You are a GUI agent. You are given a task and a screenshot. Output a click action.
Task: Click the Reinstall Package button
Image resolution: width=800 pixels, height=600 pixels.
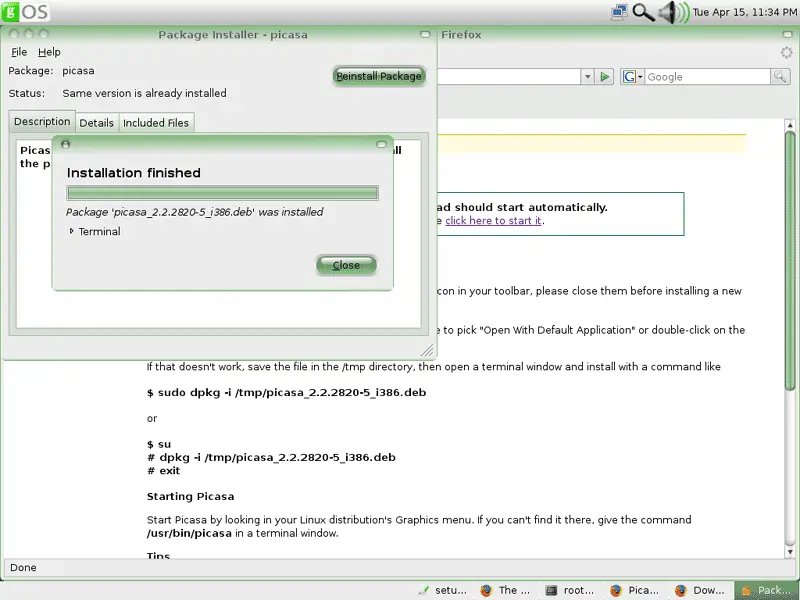pos(379,76)
